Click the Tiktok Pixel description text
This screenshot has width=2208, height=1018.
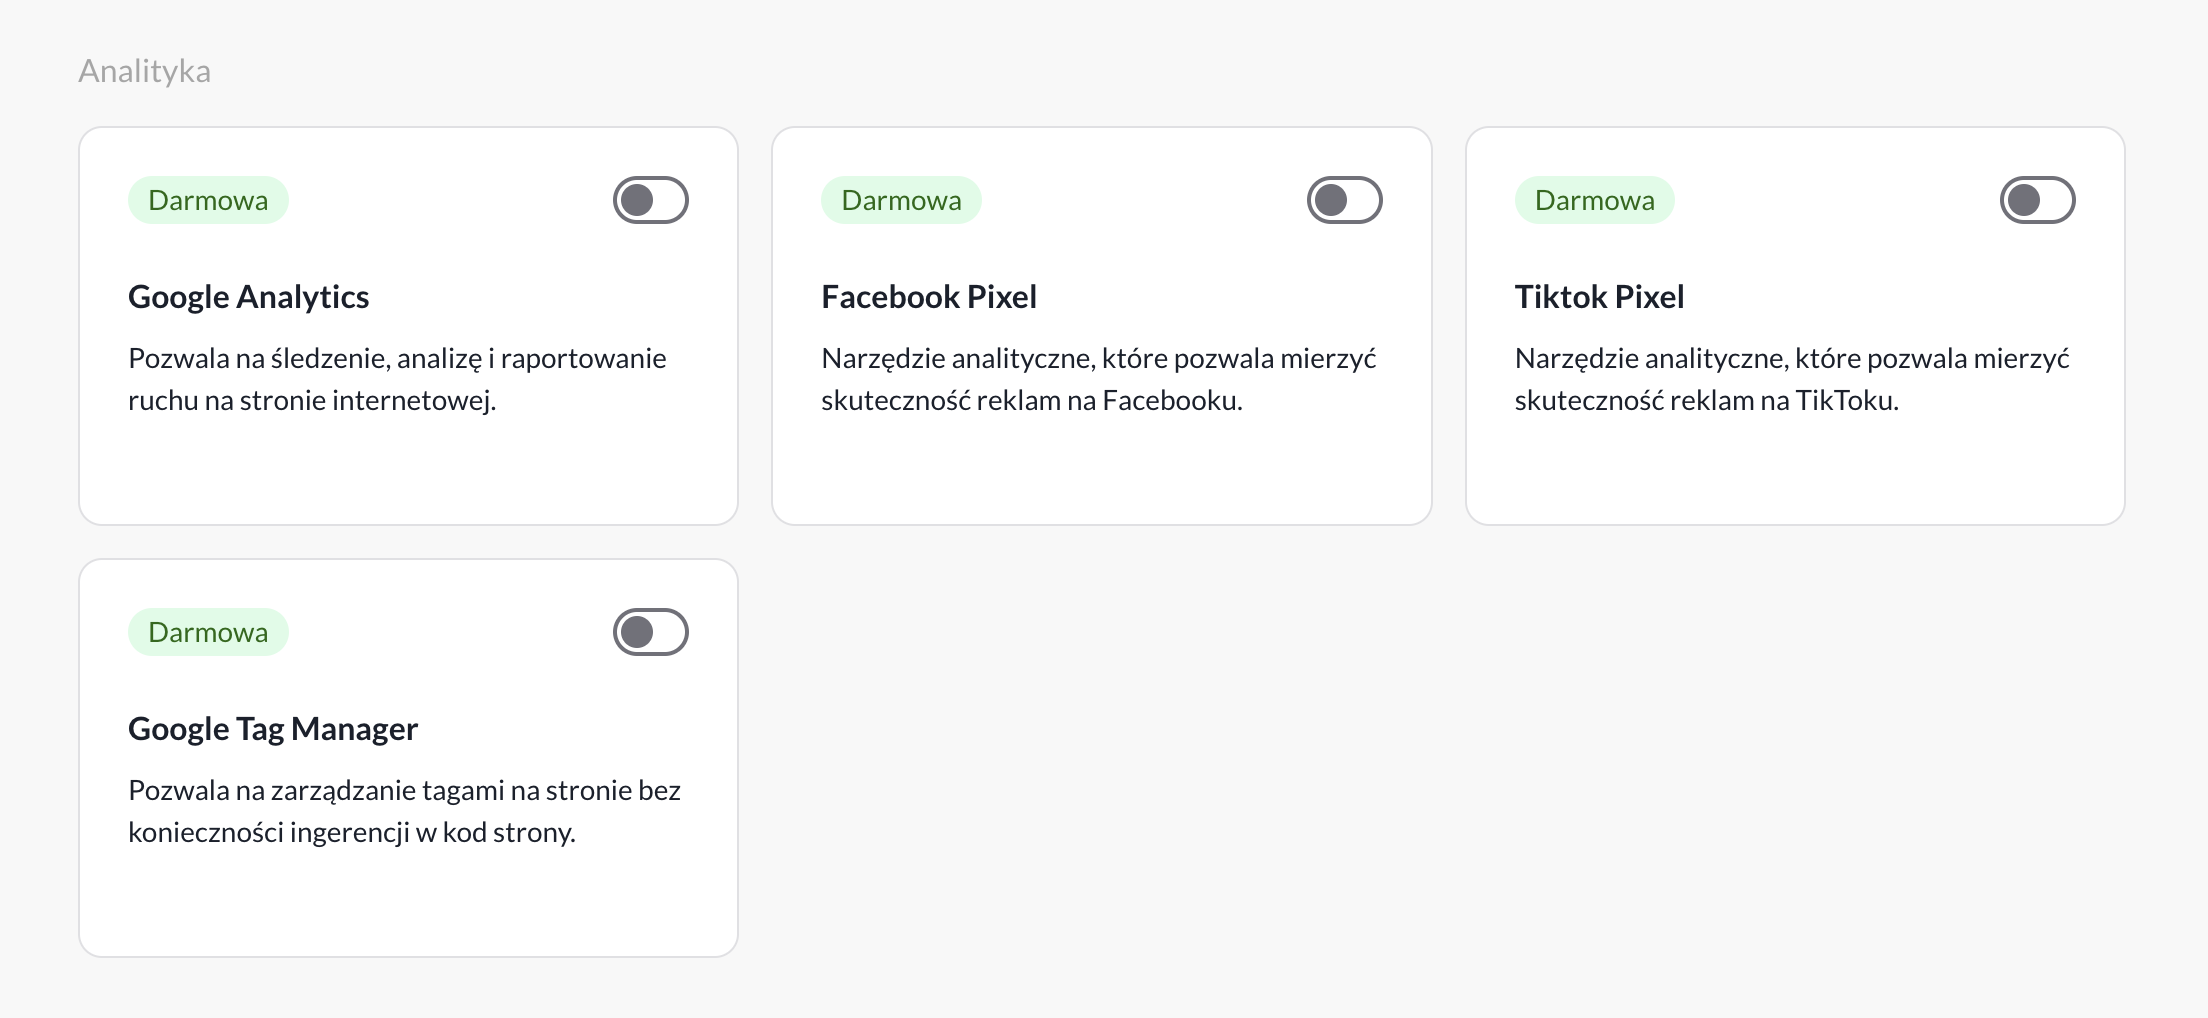[x=1791, y=379]
